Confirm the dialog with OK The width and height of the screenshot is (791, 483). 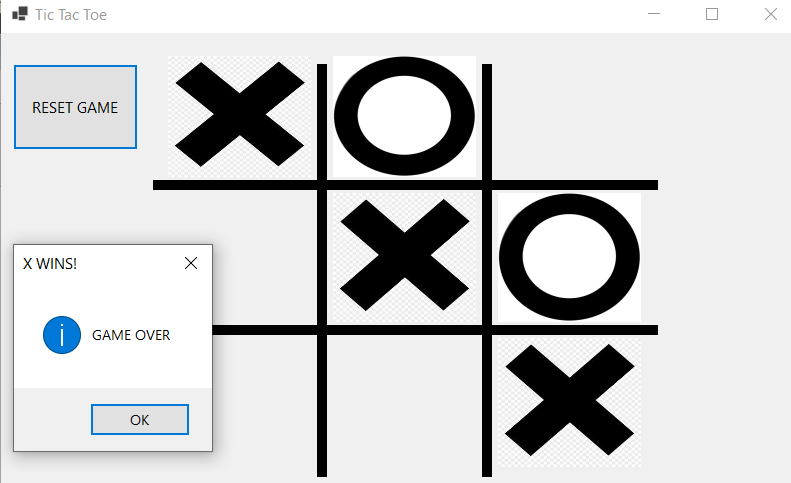[140, 419]
